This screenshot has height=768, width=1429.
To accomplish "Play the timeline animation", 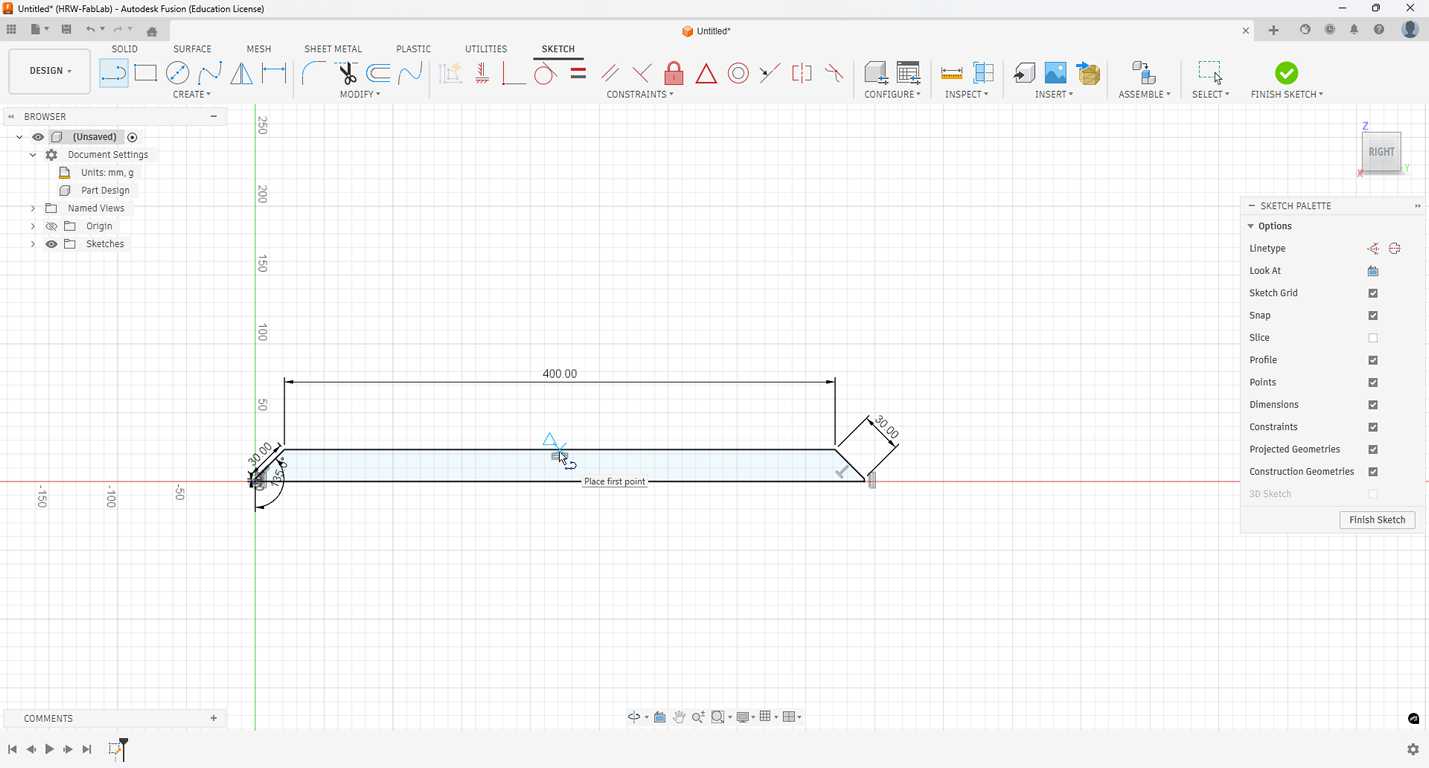I will [49, 749].
